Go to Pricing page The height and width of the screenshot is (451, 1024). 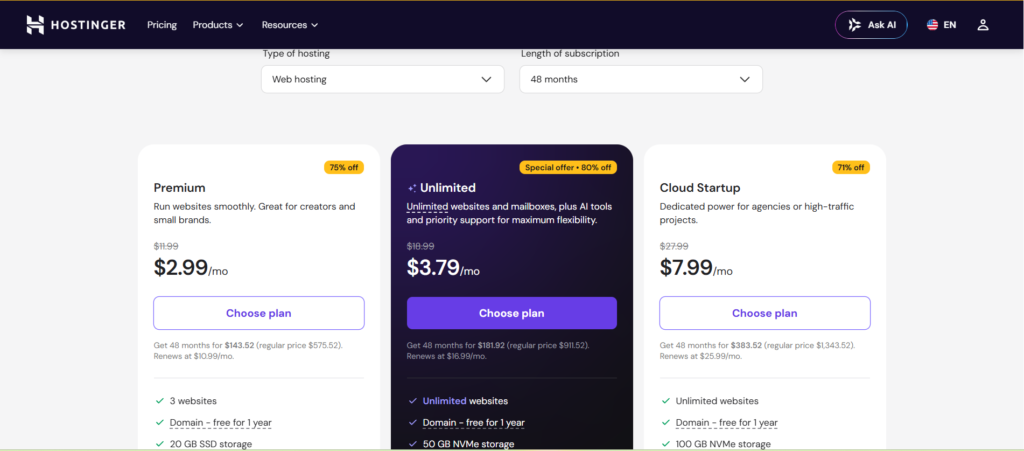[162, 25]
